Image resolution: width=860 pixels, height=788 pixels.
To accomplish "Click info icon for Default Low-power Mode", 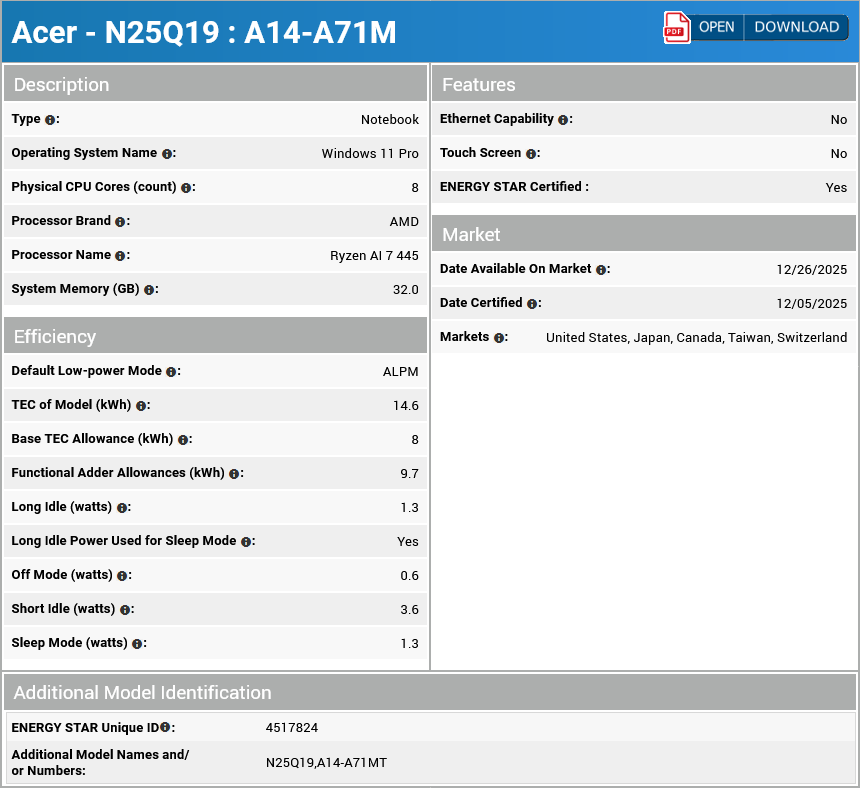I will (x=171, y=372).
